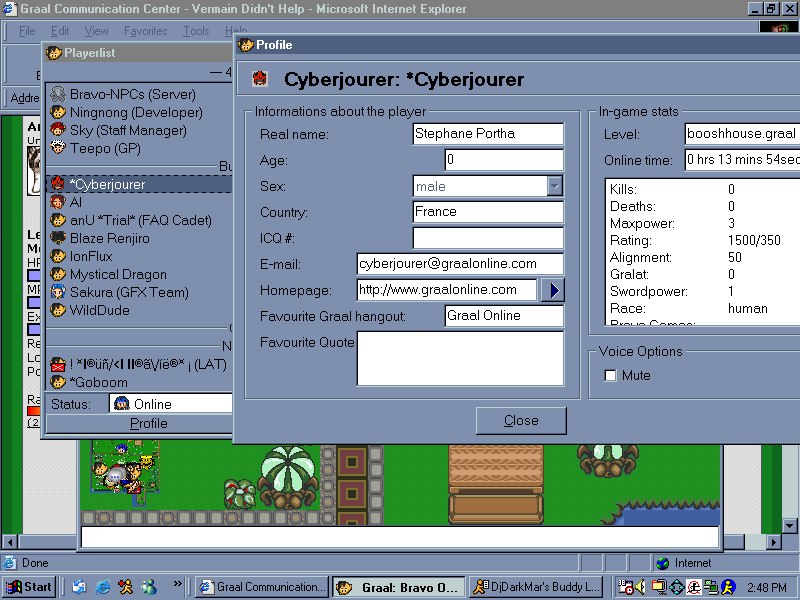
Task: Open the Edit menu in Internet Explorer
Action: tap(60, 31)
